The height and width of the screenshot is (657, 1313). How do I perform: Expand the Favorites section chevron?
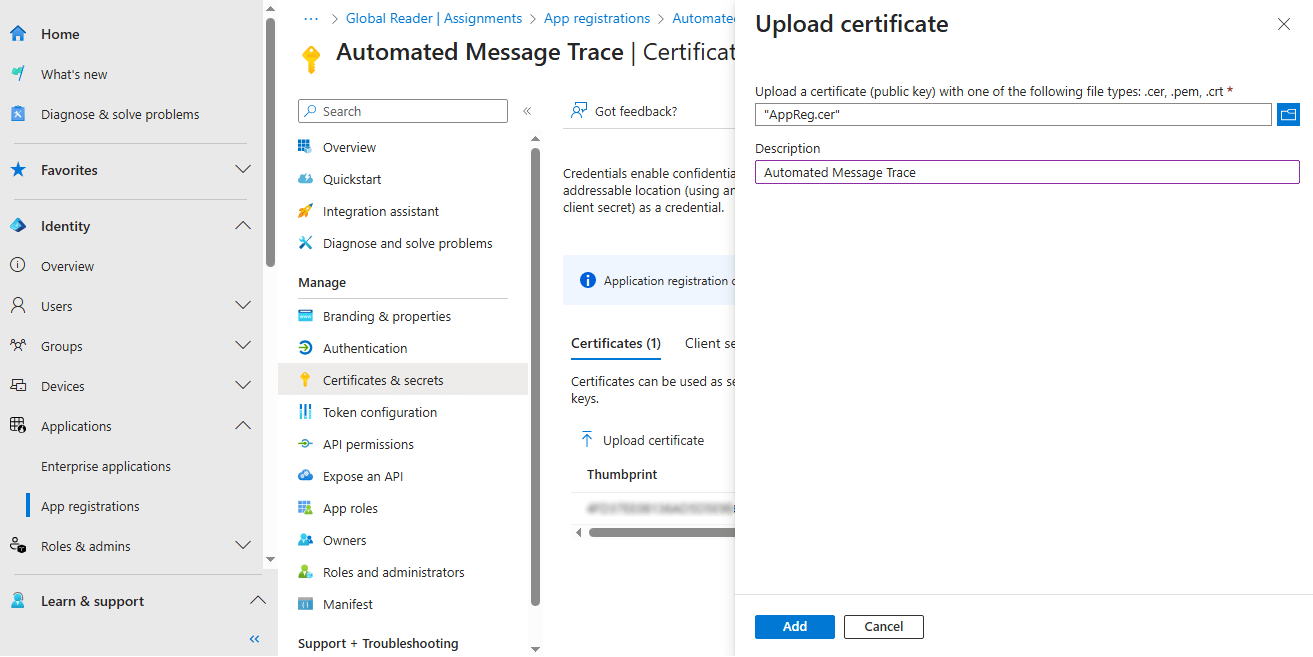243,170
